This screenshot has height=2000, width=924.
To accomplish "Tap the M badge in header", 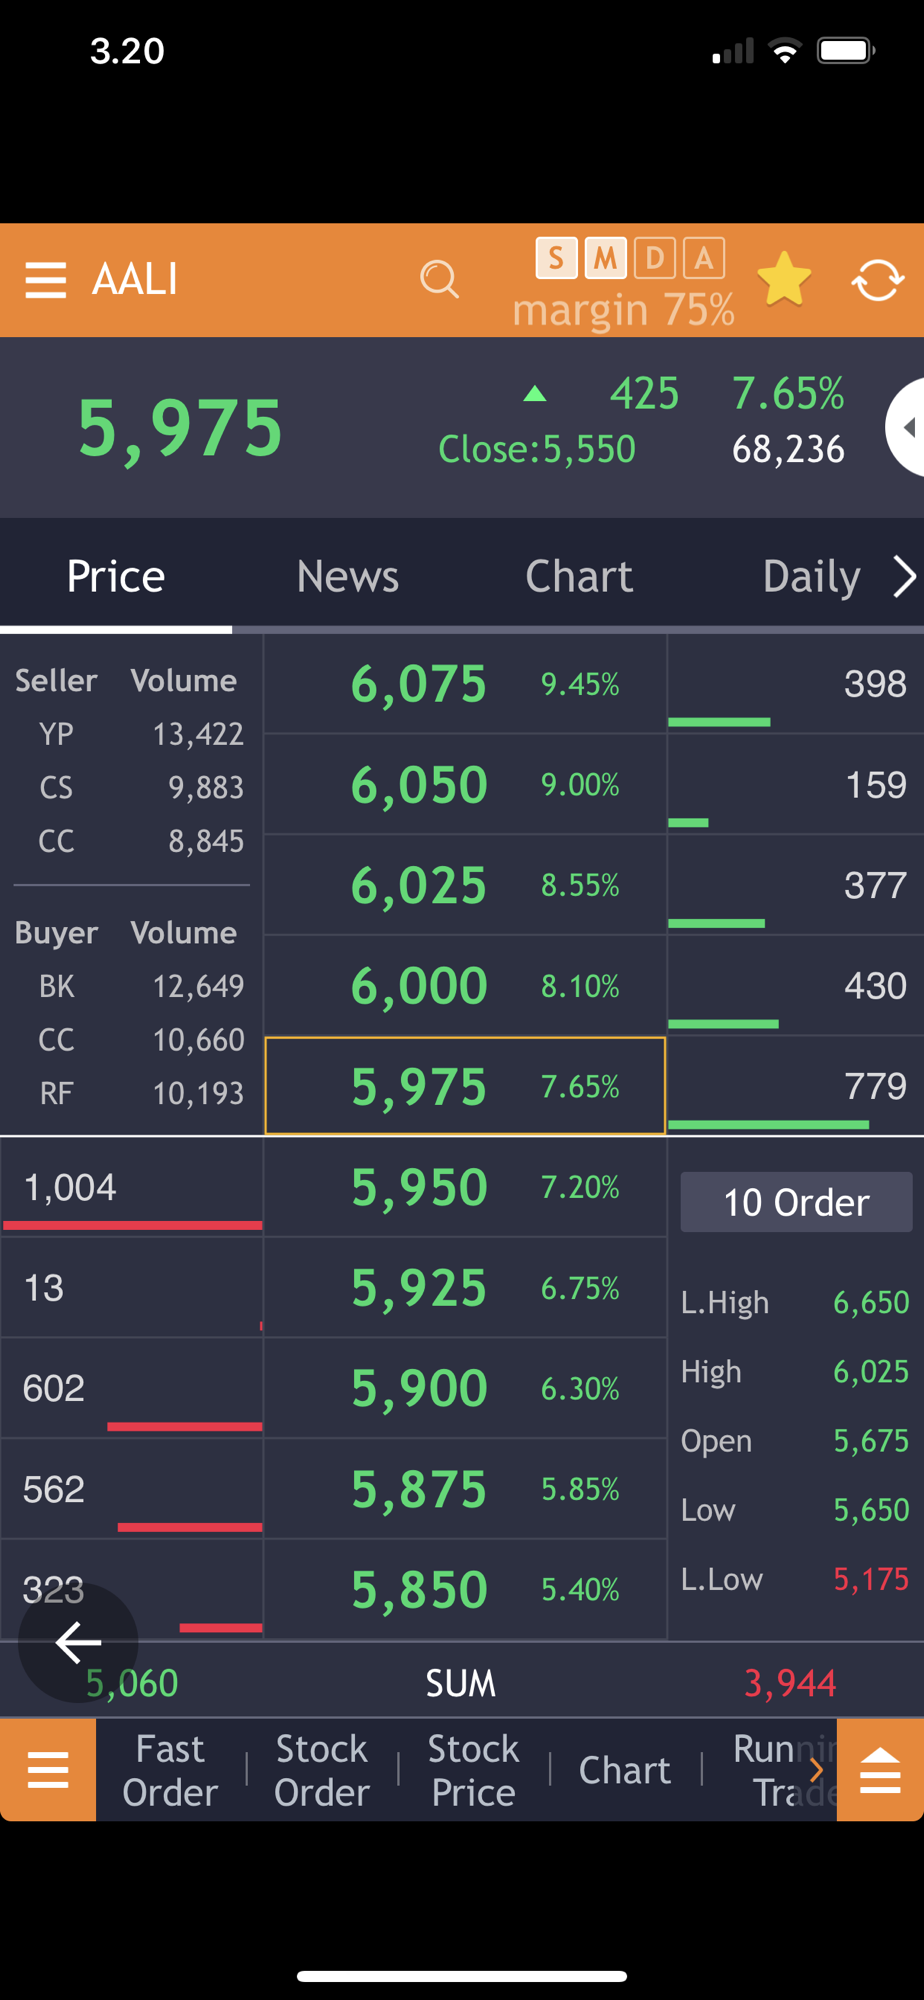I will click(x=605, y=258).
